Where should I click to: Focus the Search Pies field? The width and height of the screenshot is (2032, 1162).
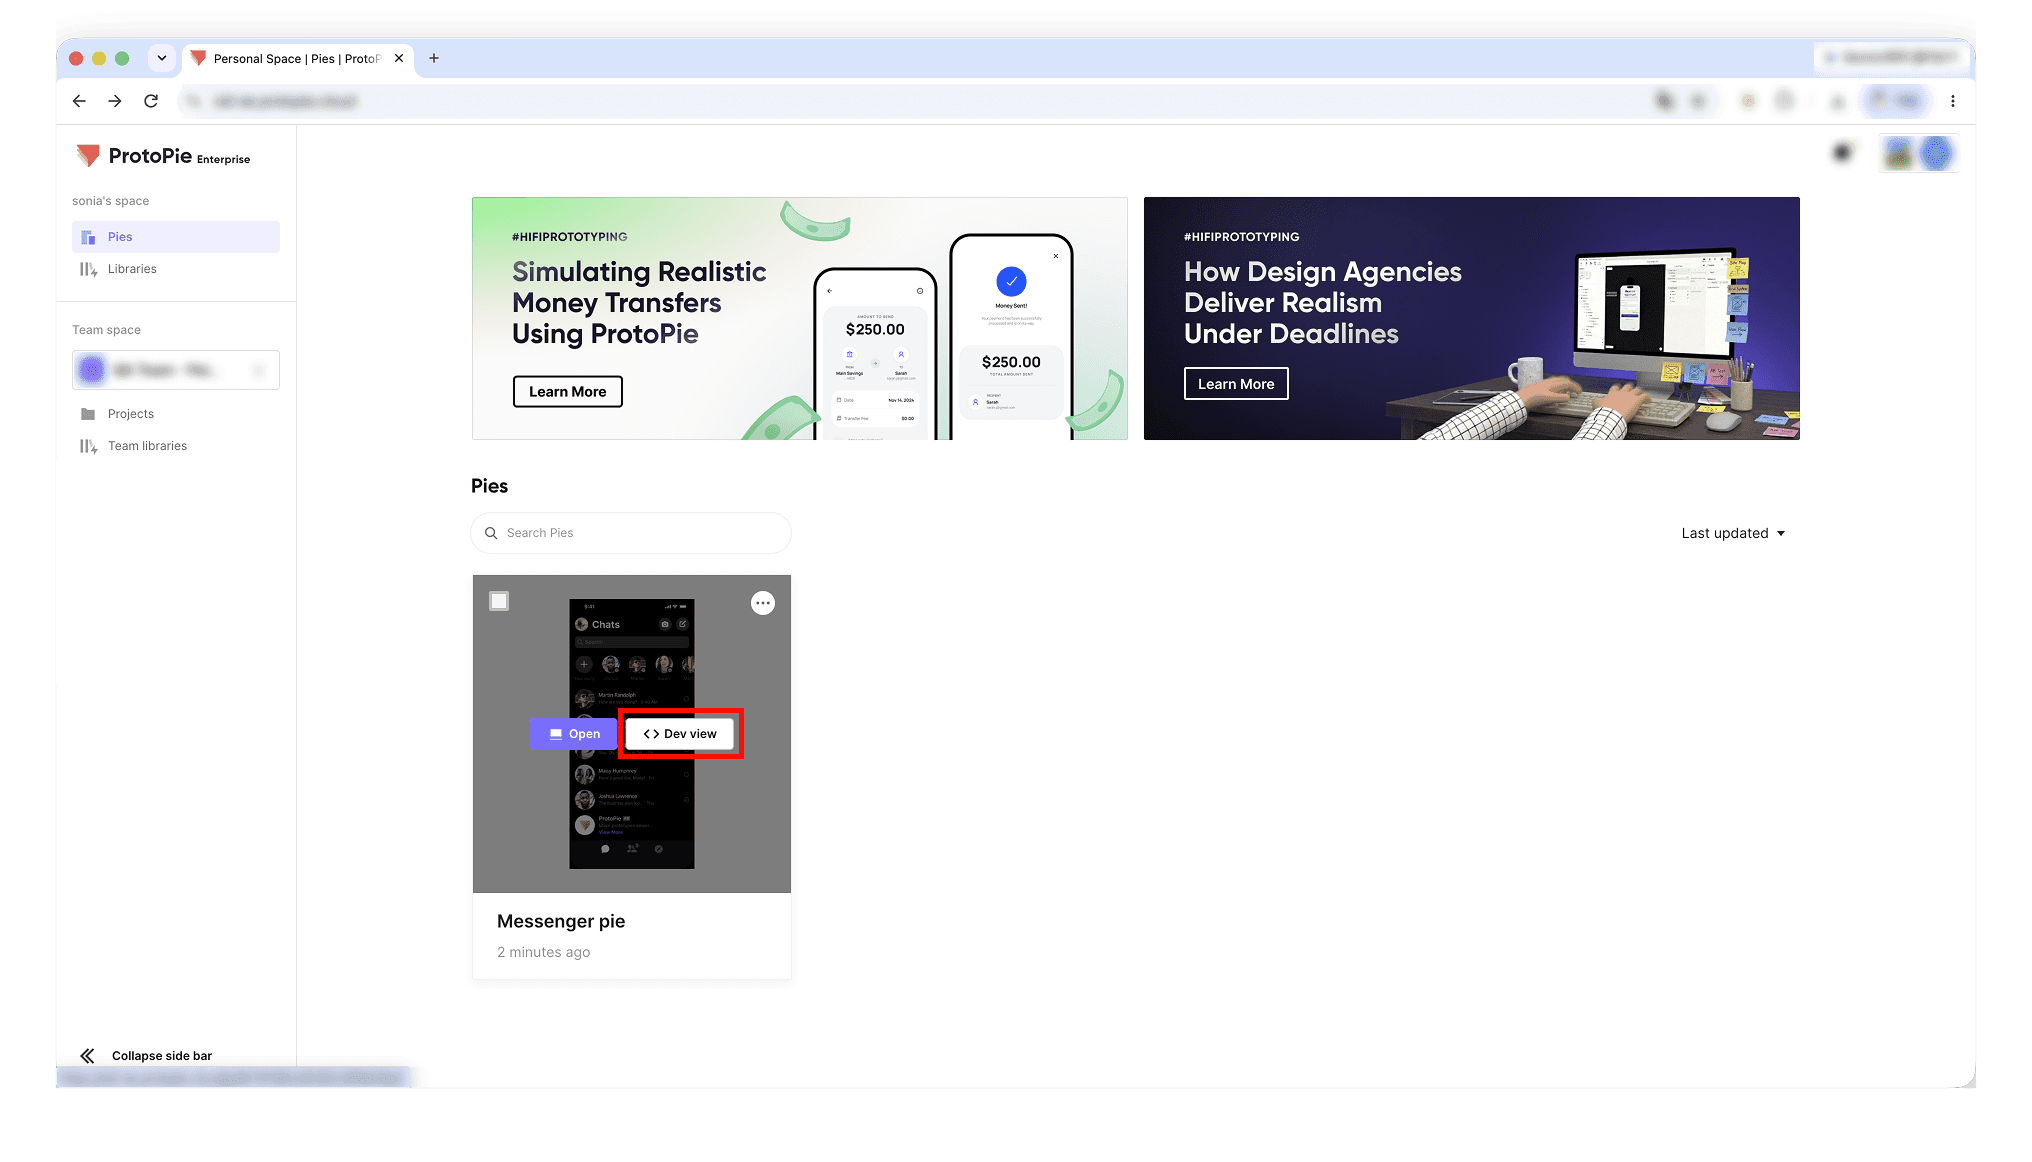[x=631, y=533]
